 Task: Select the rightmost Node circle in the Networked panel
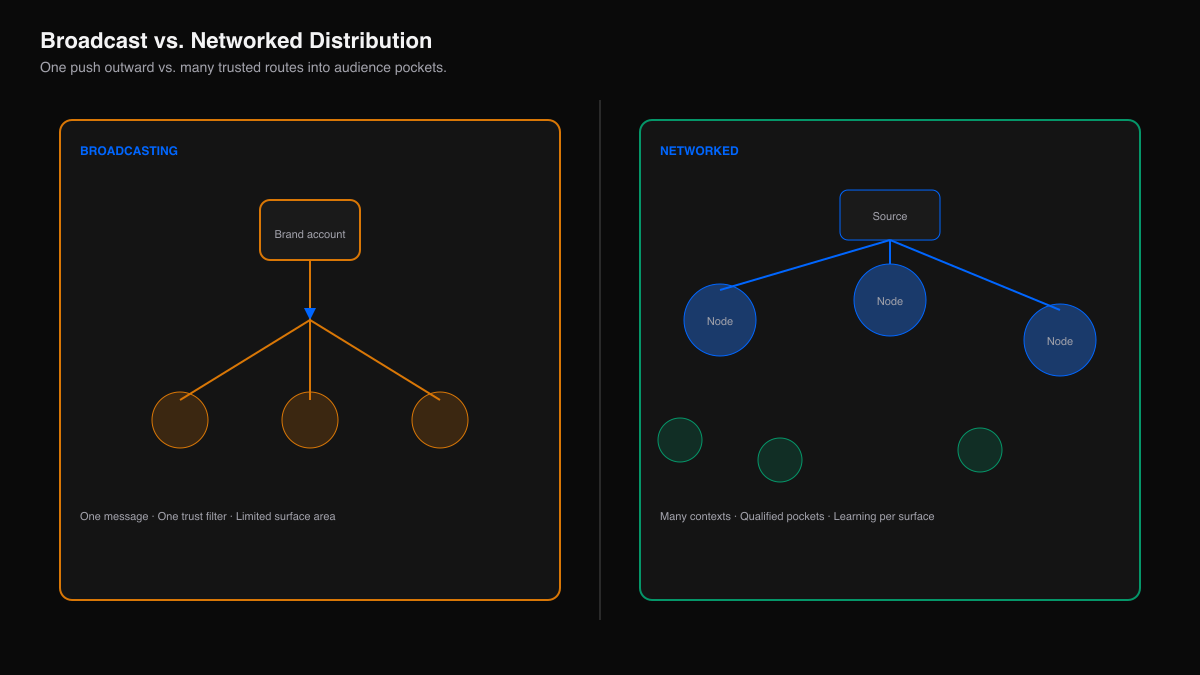pos(1060,340)
